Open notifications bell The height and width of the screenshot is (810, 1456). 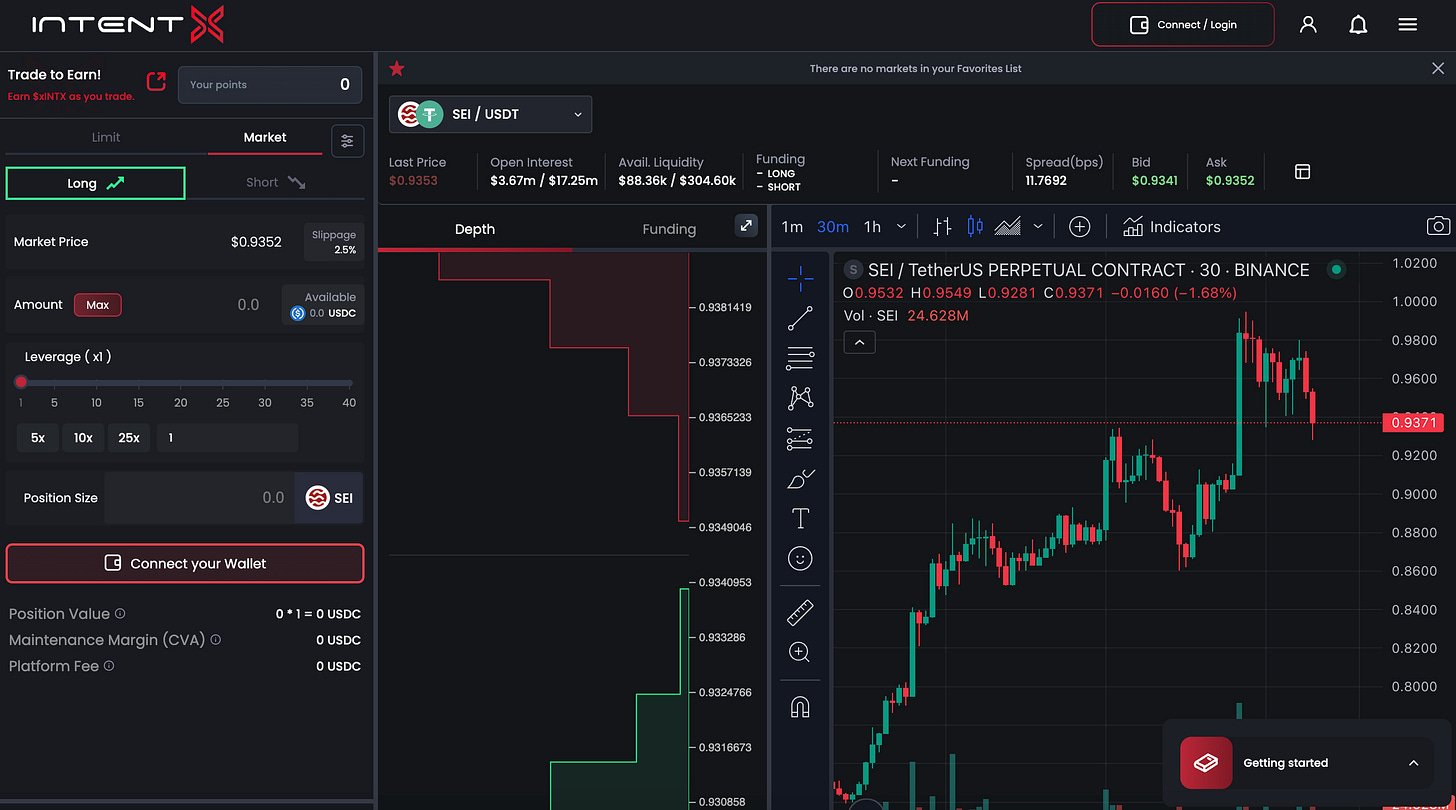pyautogui.click(x=1358, y=24)
